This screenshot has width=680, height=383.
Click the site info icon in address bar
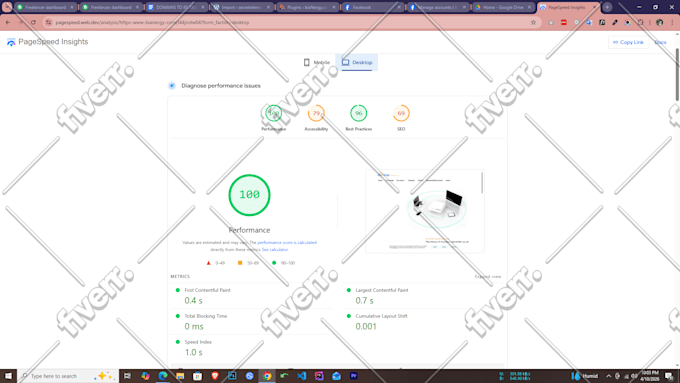tap(49, 22)
